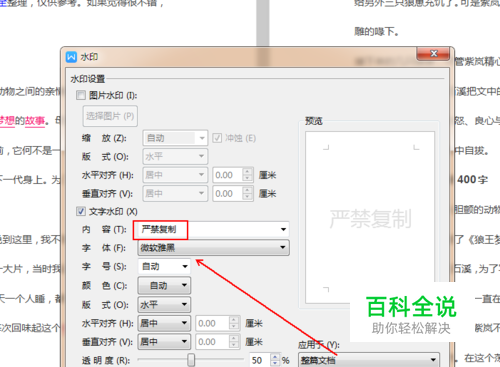This screenshot has height=367, width=500.
Task: Click the text horizontal offset stepper arrows
Action: coord(234,323)
